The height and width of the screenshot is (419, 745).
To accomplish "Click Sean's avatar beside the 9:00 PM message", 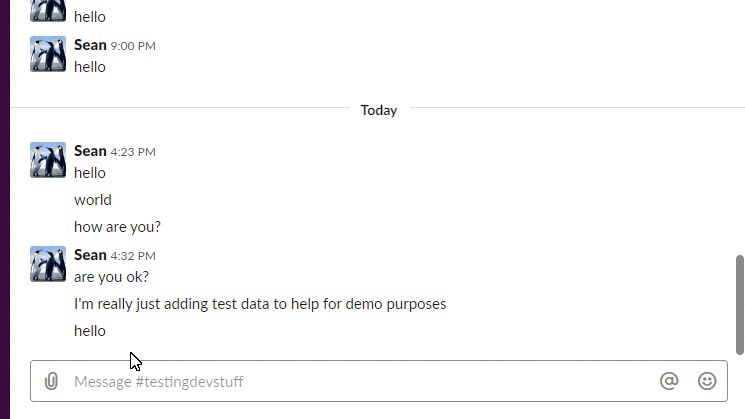I will (x=48, y=54).
